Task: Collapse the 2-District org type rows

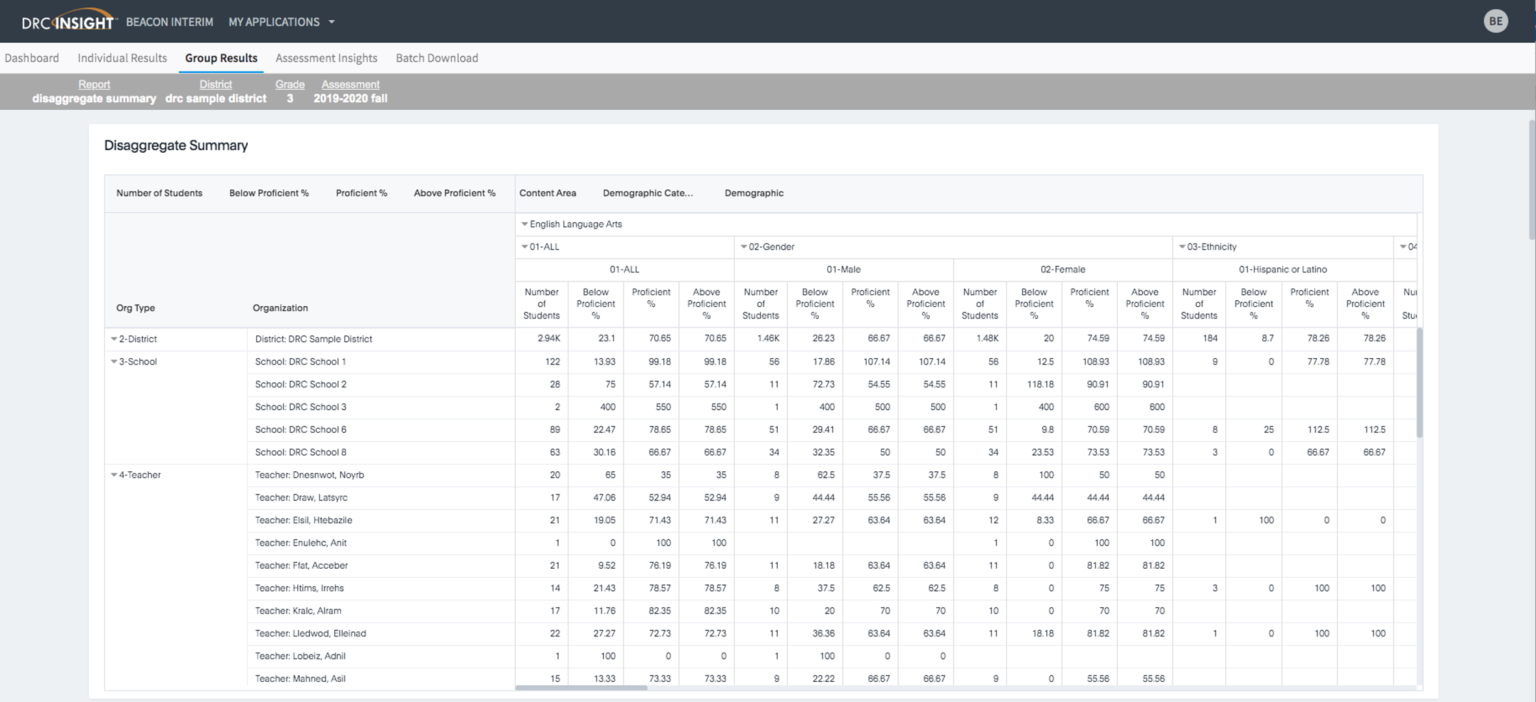Action: (114, 338)
